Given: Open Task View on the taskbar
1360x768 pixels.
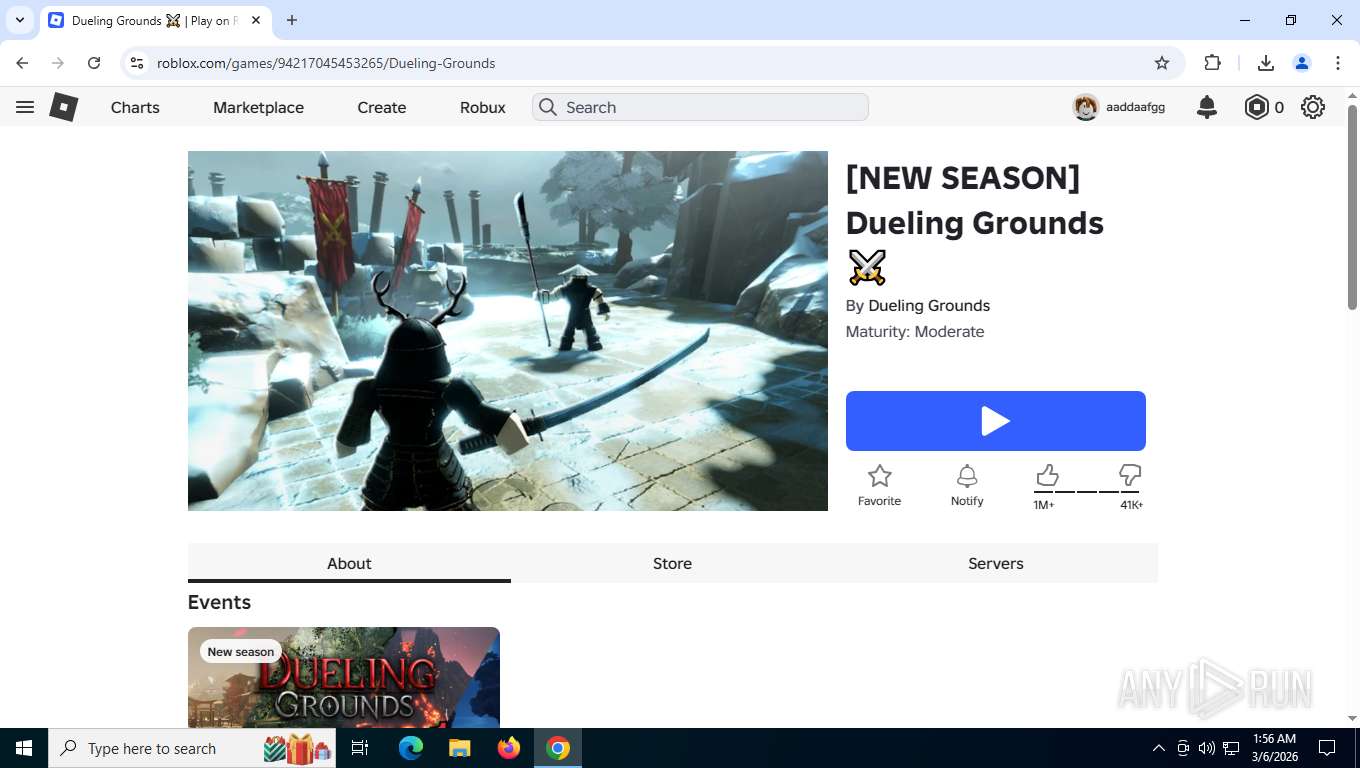Looking at the screenshot, I should pos(360,748).
